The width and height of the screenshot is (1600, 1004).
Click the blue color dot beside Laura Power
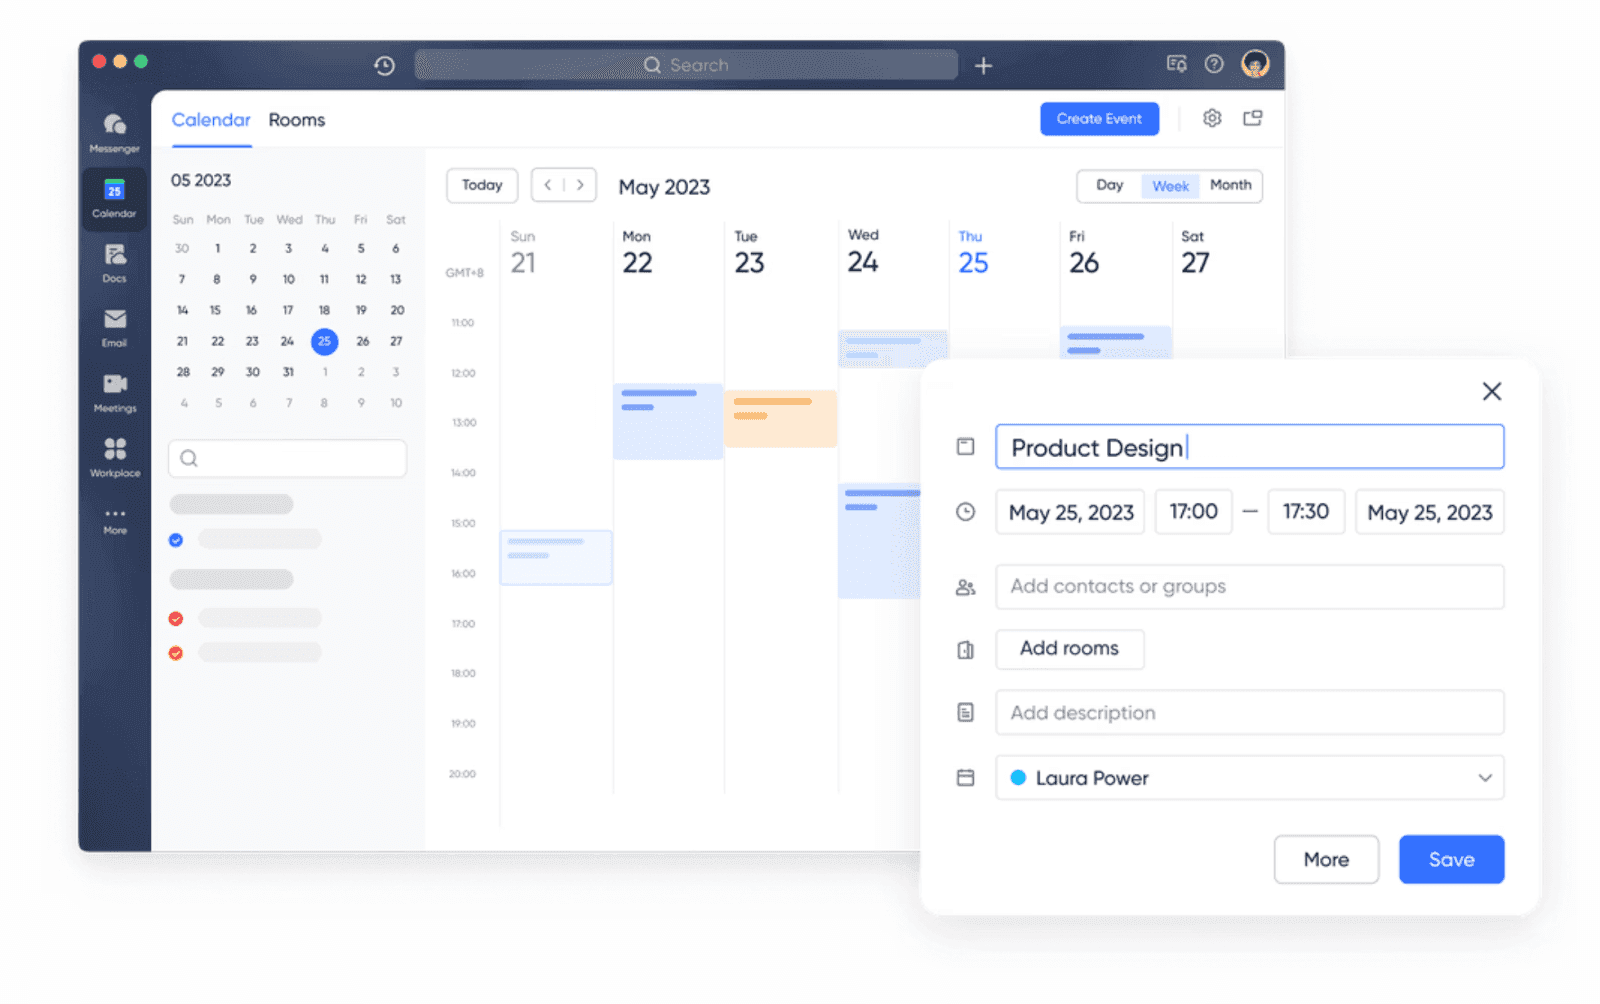coord(1018,777)
